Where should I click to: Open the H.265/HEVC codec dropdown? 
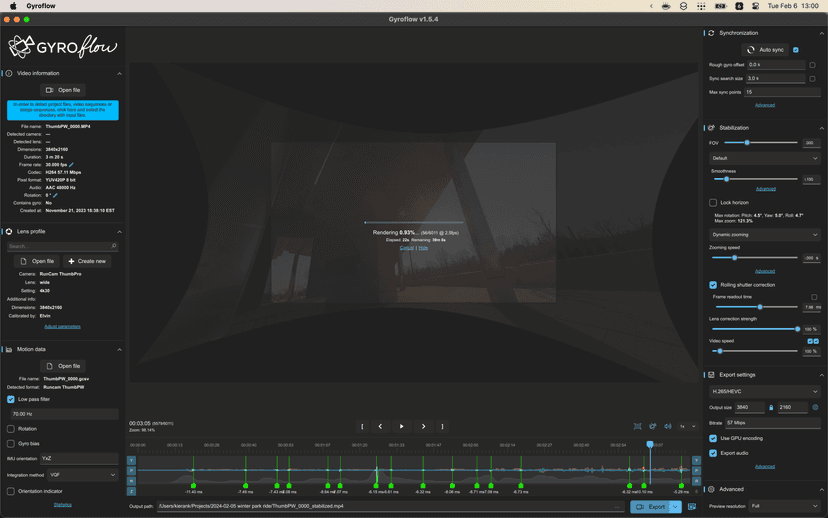(764, 391)
